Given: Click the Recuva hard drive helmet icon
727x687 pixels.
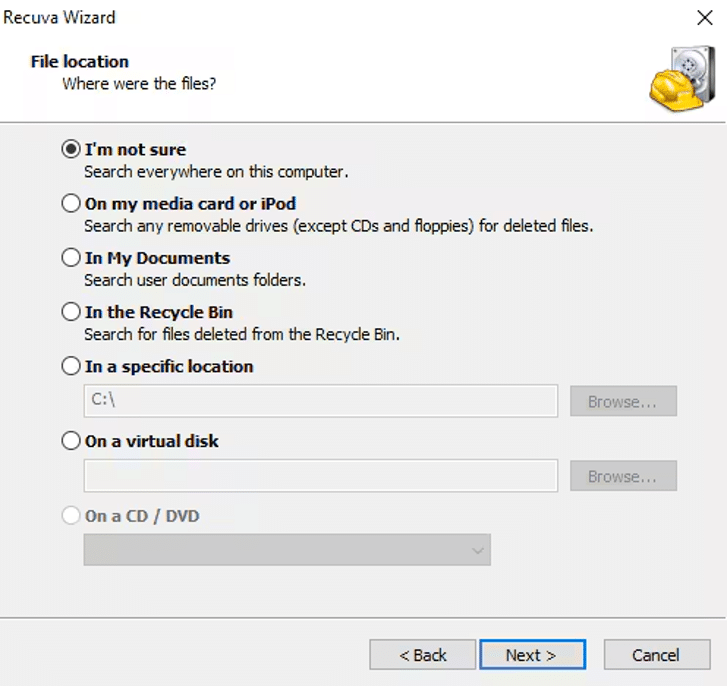Looking at the screenshot, I should pos(682,78).
